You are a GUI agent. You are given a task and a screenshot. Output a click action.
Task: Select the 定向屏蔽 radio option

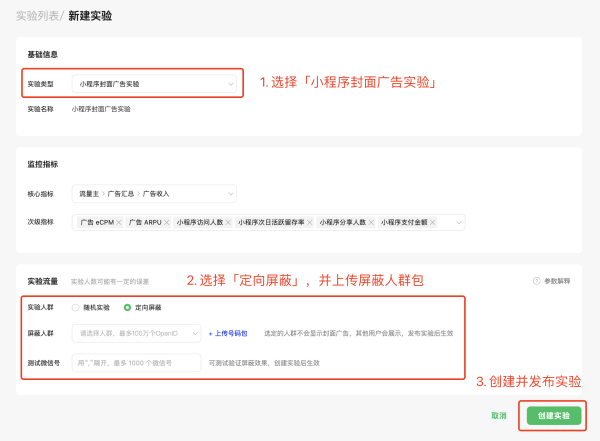click(x=127, y=307)
